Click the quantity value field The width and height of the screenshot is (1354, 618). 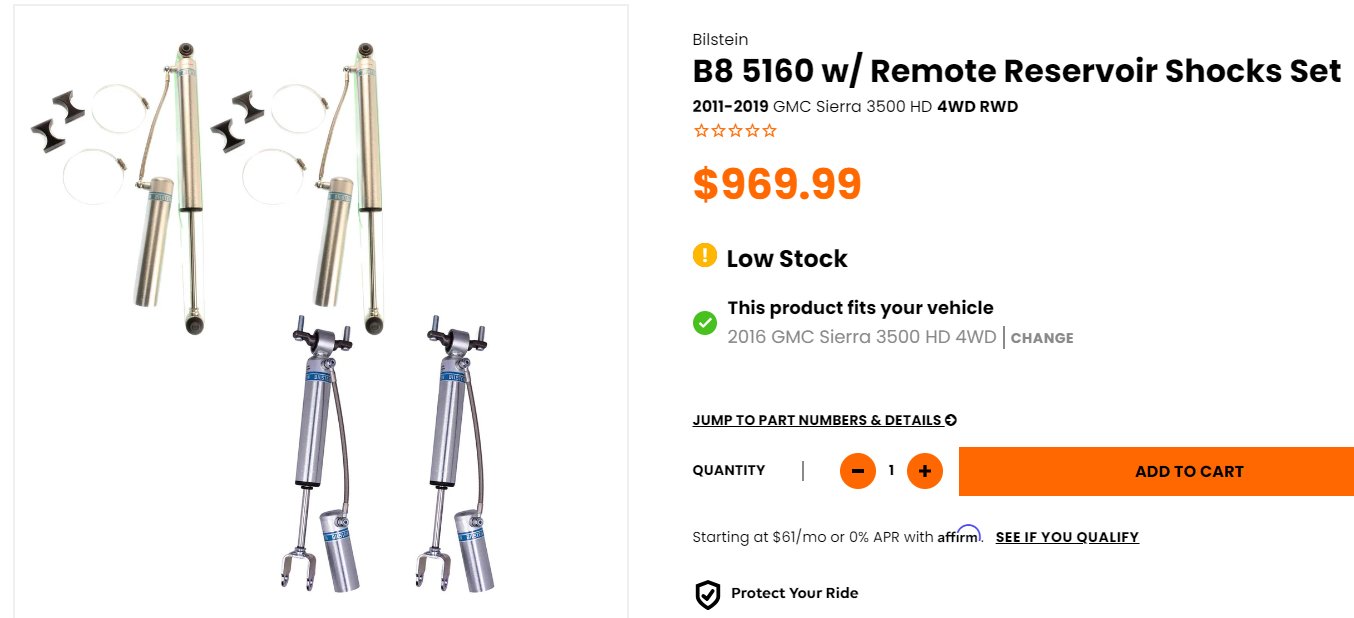click(891, 471)
